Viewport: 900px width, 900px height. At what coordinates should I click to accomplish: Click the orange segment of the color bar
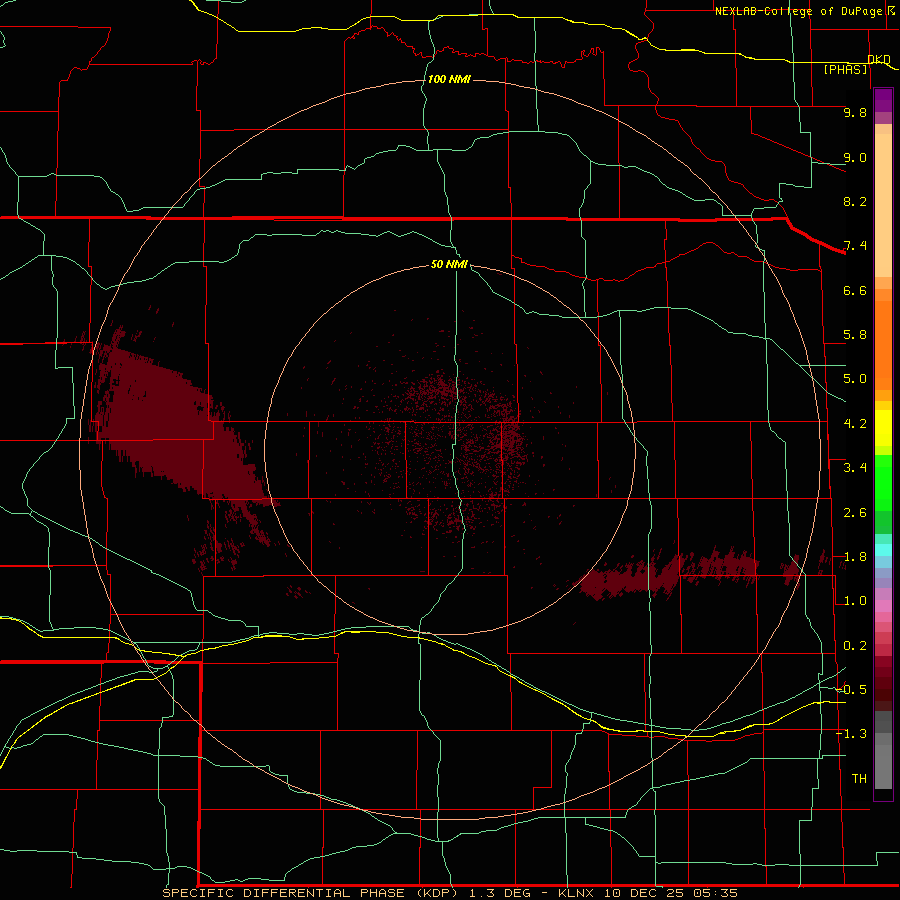tap(883, 346)
